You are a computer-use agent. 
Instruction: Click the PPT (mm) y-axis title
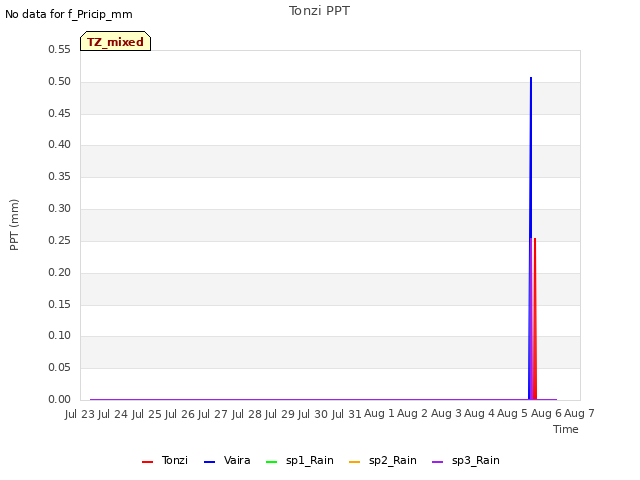point(14,225)
